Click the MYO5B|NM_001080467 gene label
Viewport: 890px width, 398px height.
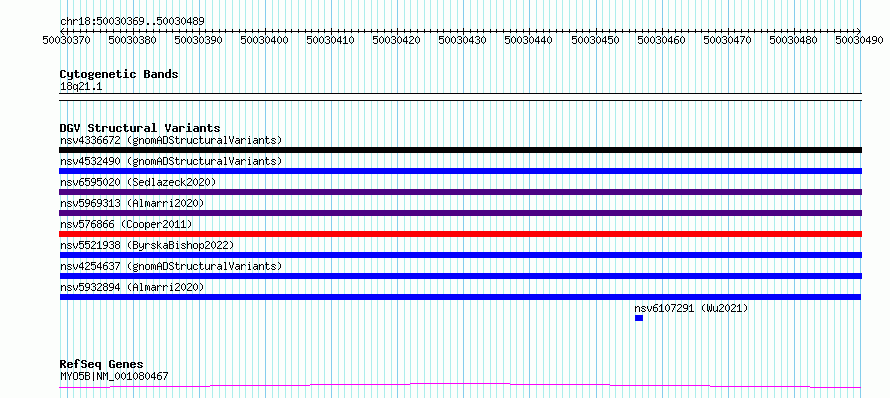point(114,376)
